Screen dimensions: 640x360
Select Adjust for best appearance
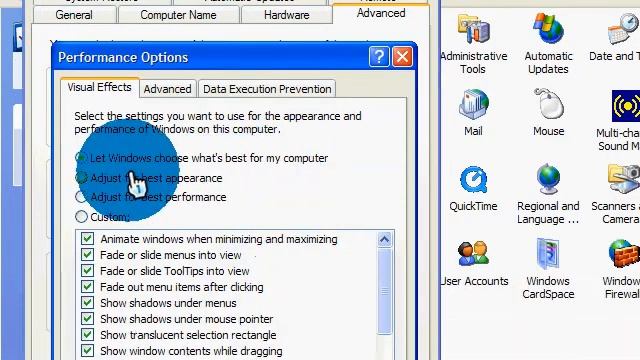click(81, 178)
